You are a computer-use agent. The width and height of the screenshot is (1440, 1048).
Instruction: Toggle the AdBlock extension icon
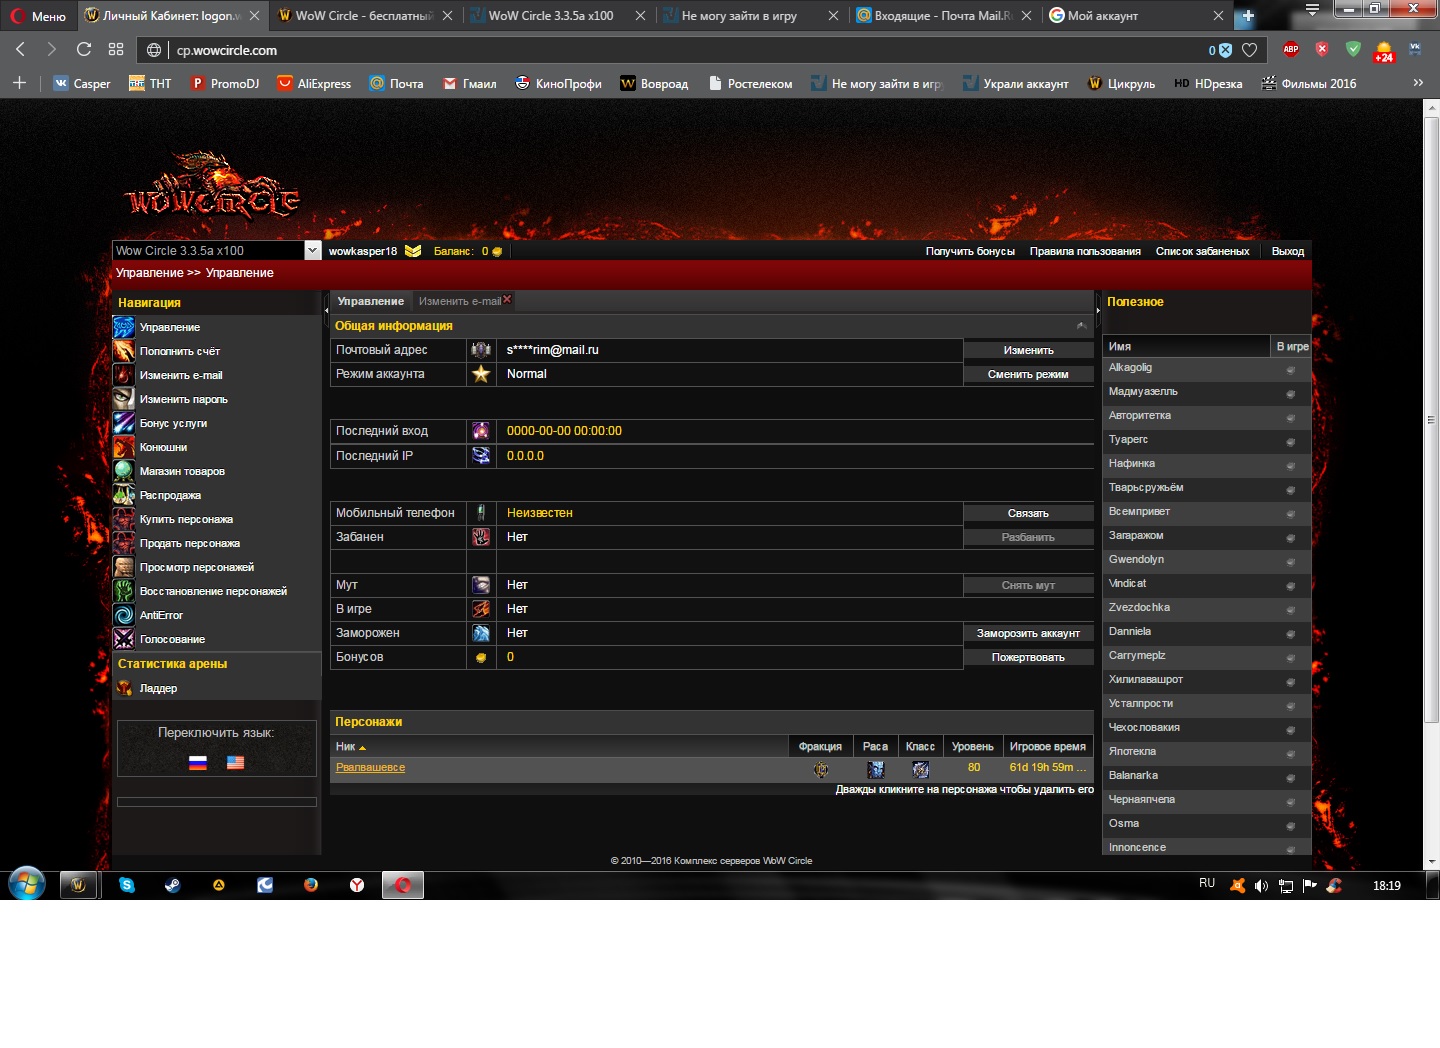click(1291, 50)
